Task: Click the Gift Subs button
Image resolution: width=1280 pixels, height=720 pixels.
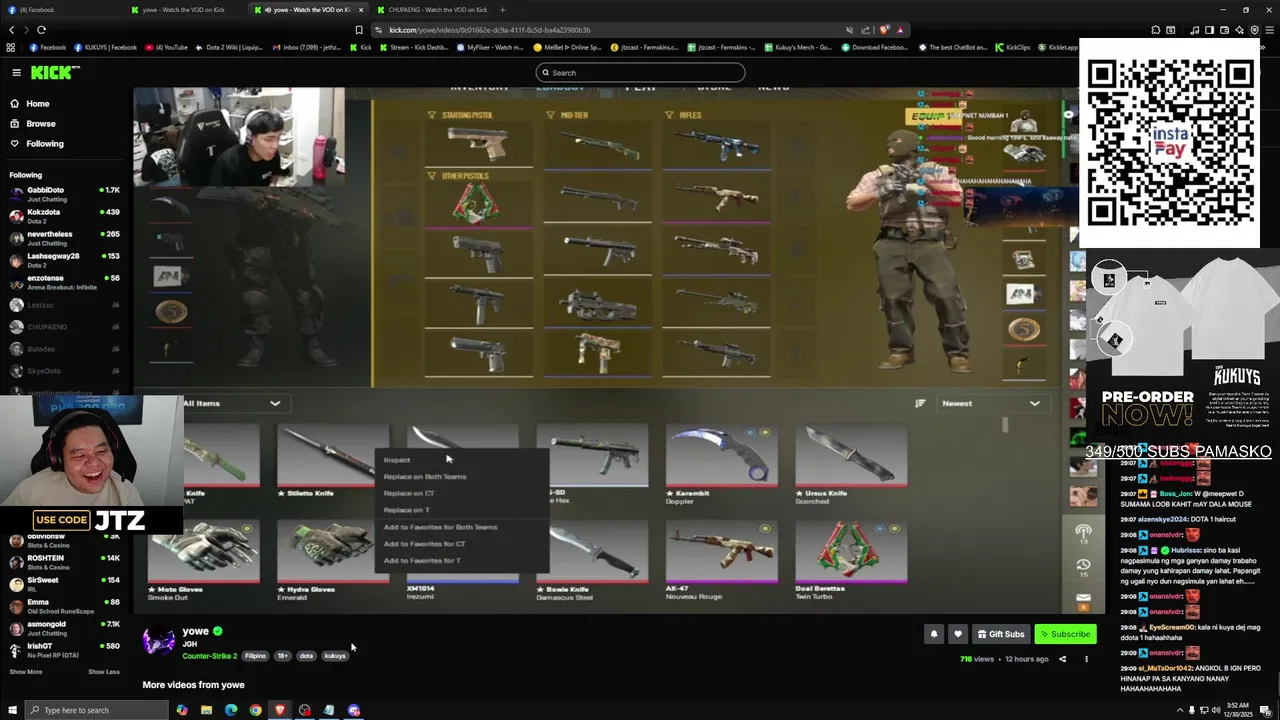Action: (1001, 634)
